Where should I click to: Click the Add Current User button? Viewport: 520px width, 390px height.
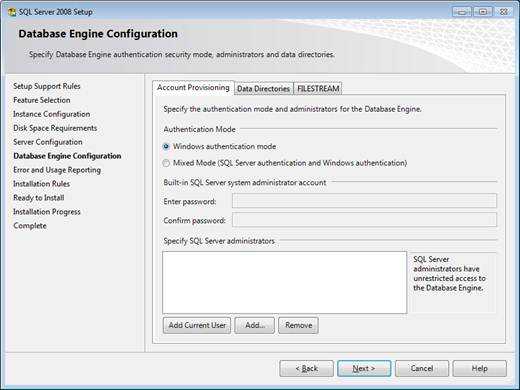click(197, 325)
